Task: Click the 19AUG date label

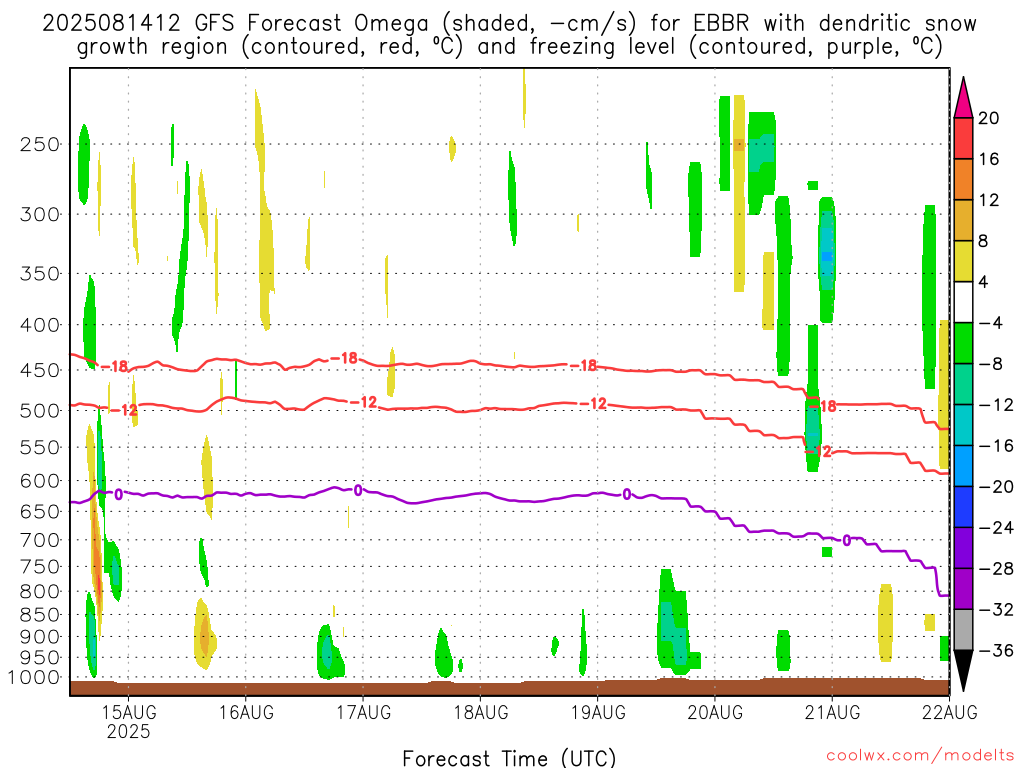Action: pyautogui.click(x=598, y=711)
